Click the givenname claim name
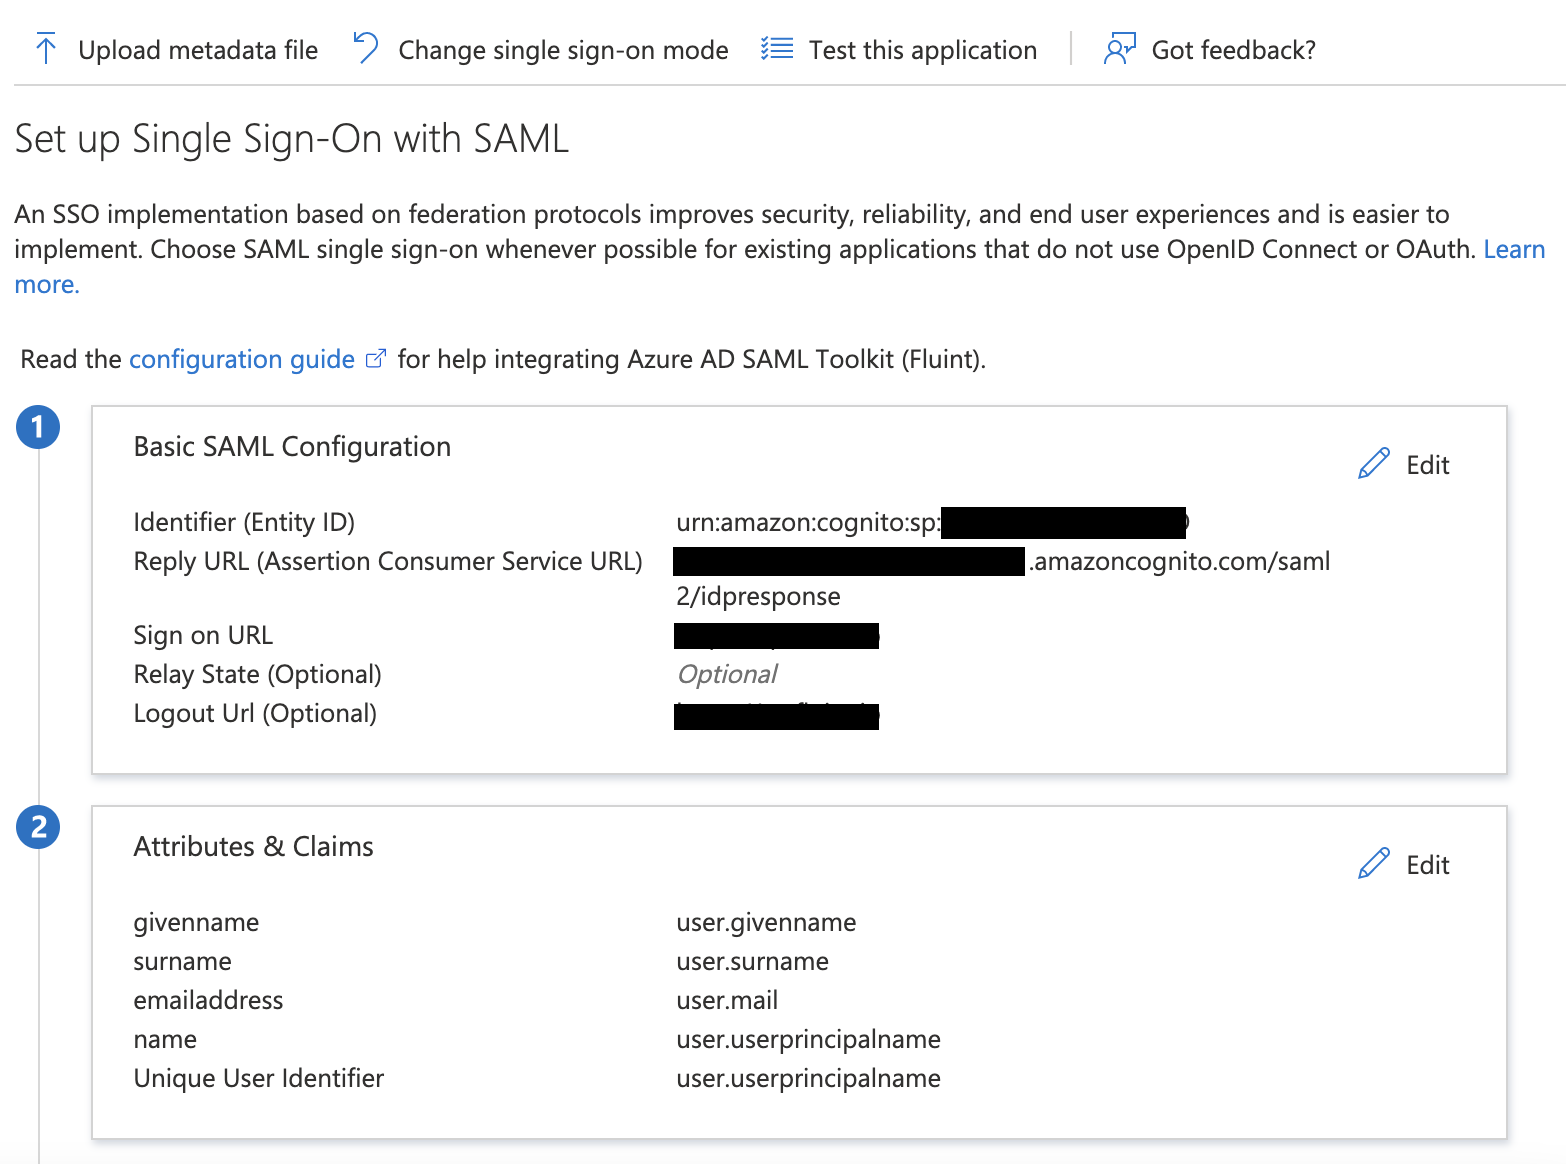 click(x=196, y=922)
